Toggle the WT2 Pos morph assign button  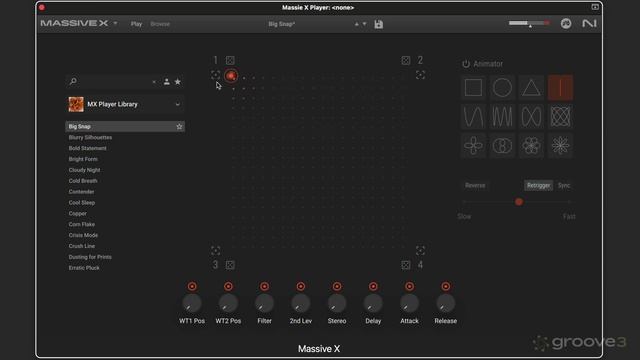[228, 287]
